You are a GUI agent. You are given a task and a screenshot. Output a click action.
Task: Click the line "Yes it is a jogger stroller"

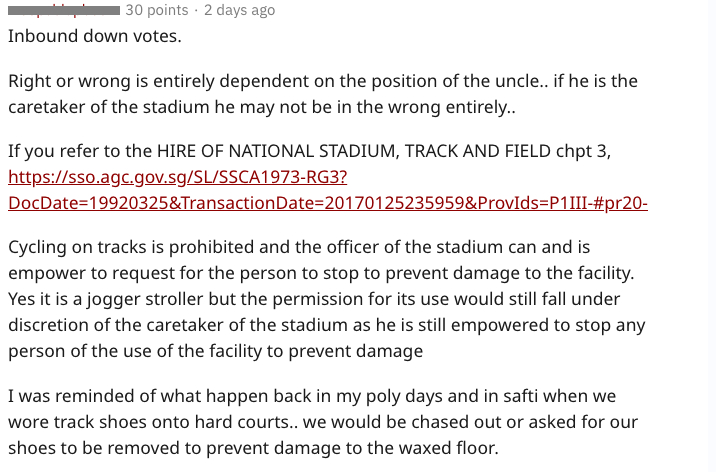(314, 299)
